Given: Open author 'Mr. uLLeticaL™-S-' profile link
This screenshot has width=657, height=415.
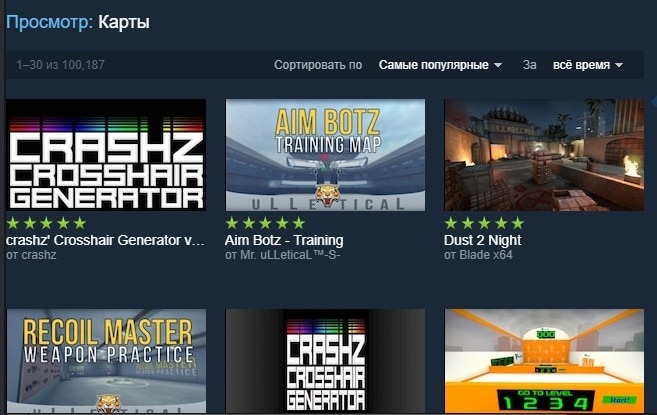Looking at the screenshot, I should click(290, 255).
